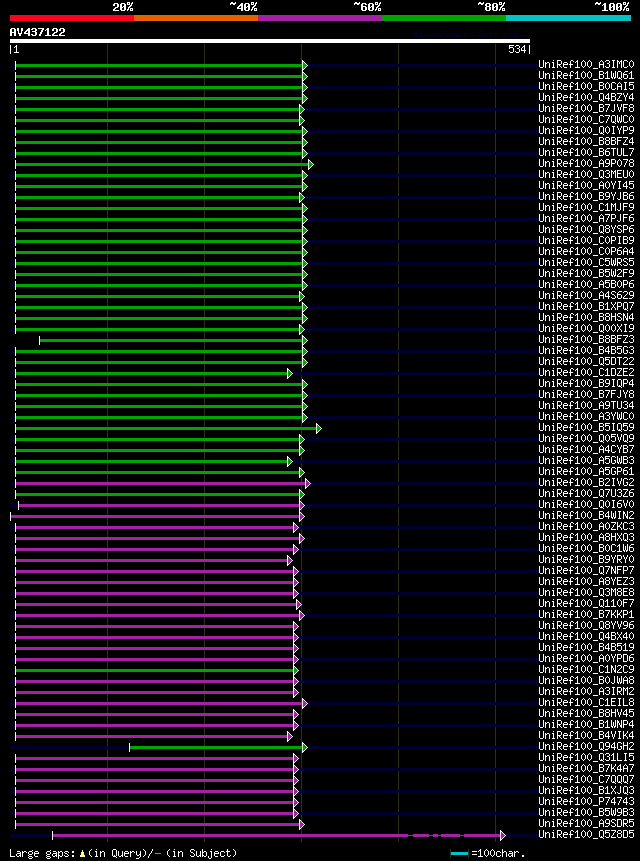The image size is (640, 861).
Task: Click label UniRef100_A9TU34
Action: tap(586, 405)
